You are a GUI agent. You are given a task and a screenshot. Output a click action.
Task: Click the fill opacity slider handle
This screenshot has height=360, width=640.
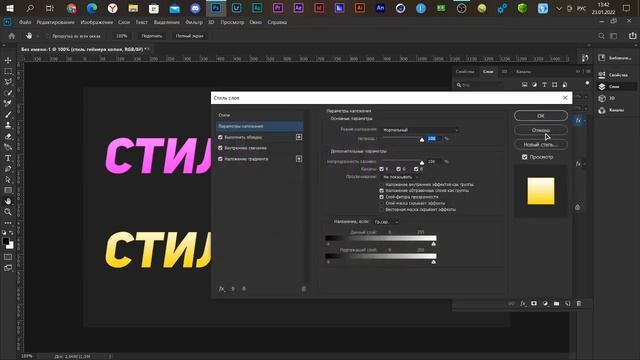(x=422, y=162)
